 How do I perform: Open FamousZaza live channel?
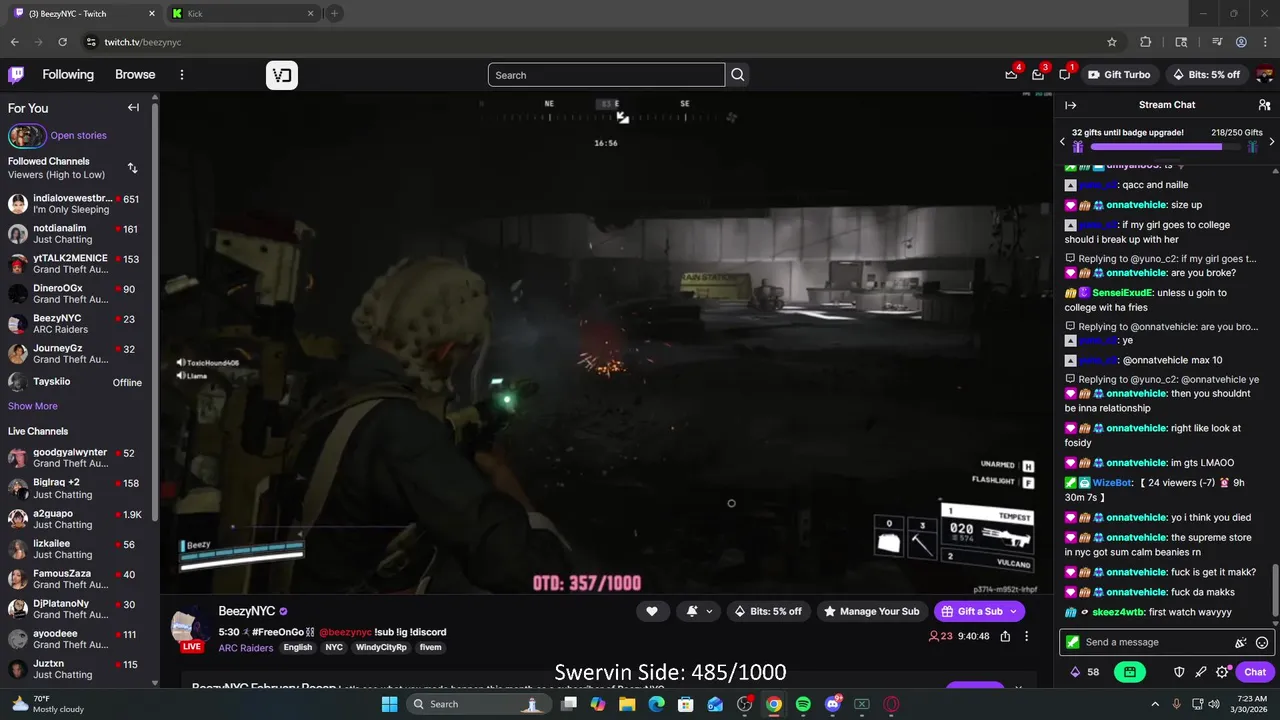click(75, 579)
